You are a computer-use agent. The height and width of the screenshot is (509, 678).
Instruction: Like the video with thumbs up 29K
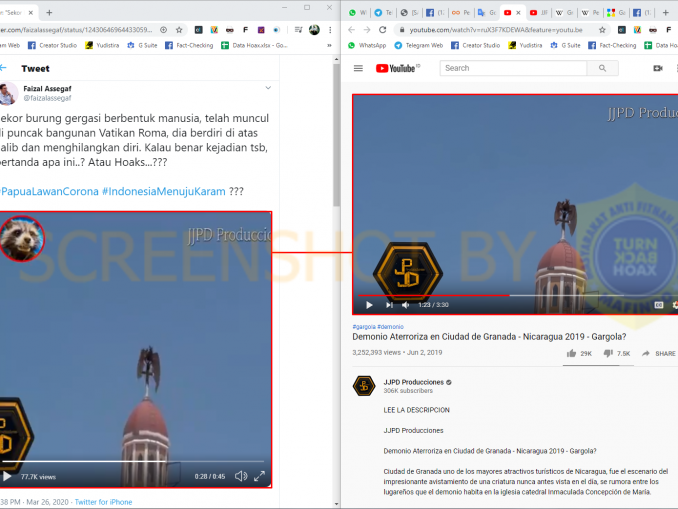tap(579, 353)
